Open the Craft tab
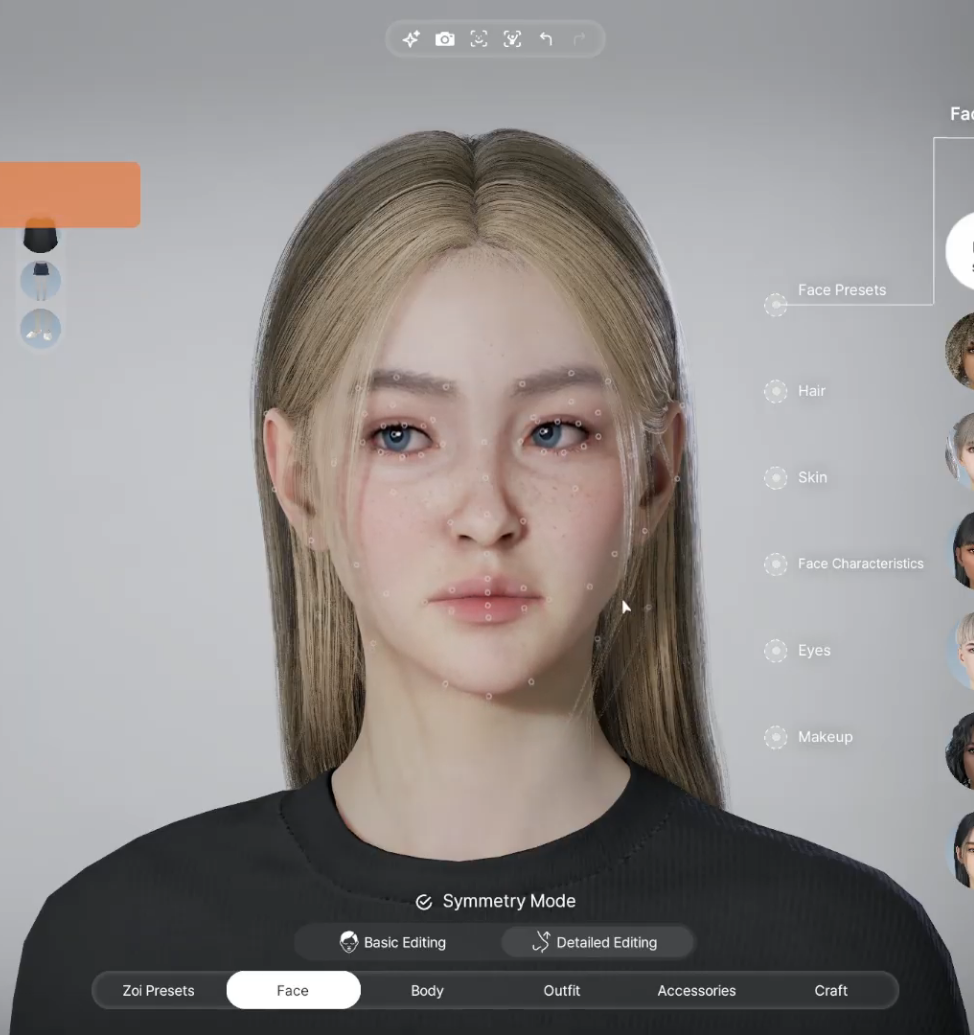 coord(831,990)
